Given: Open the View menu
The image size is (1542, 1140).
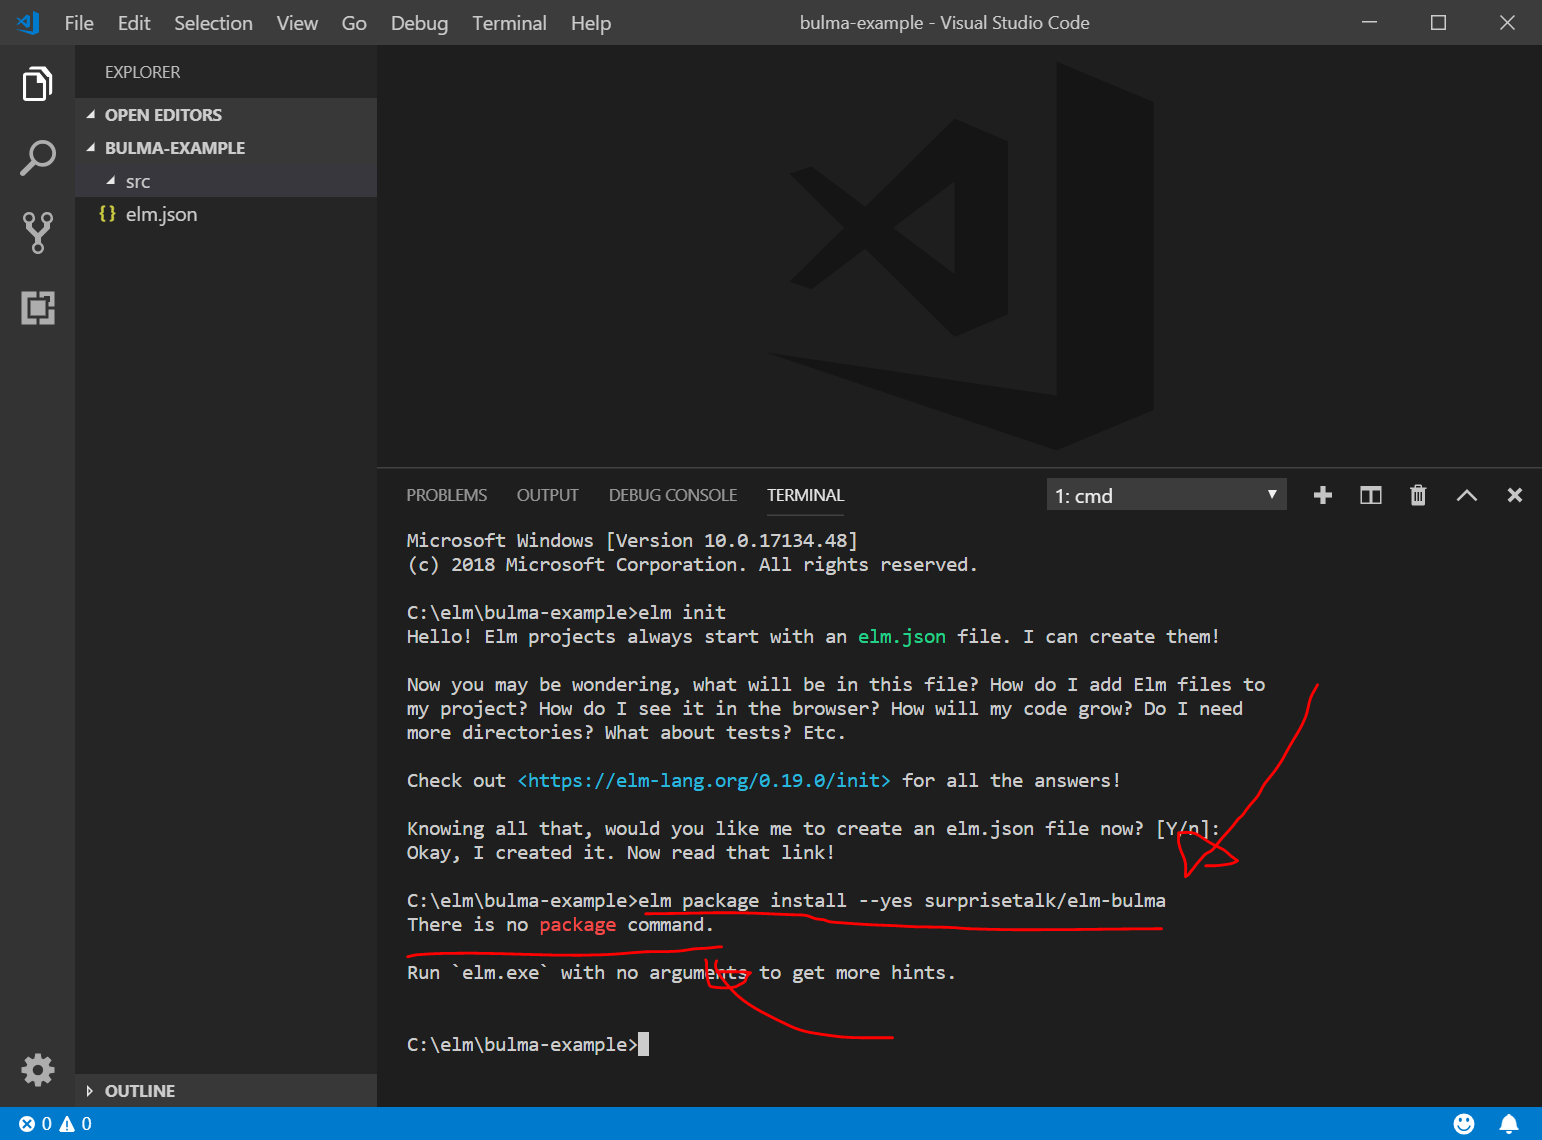Looking at the screenshot, I should pyautogui.click(x=297, y=22).
